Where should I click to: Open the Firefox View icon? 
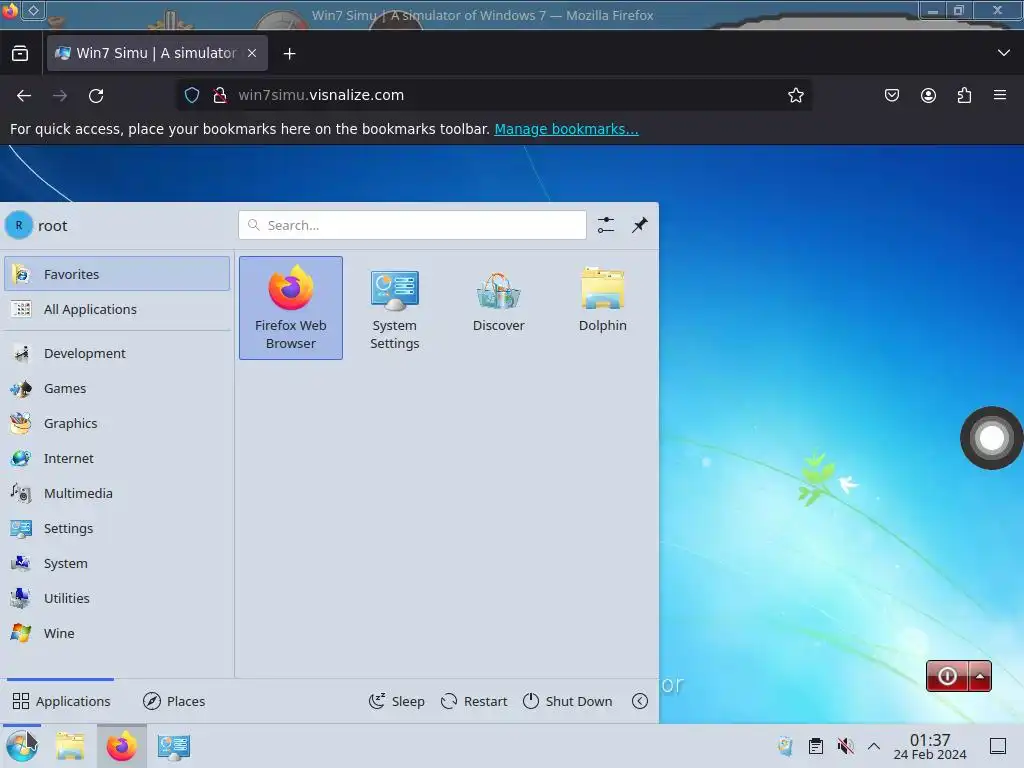click(x=20, y=54)
